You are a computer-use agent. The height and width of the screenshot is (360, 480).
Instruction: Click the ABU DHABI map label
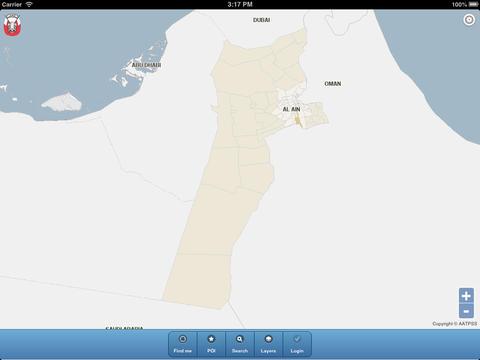146,65
